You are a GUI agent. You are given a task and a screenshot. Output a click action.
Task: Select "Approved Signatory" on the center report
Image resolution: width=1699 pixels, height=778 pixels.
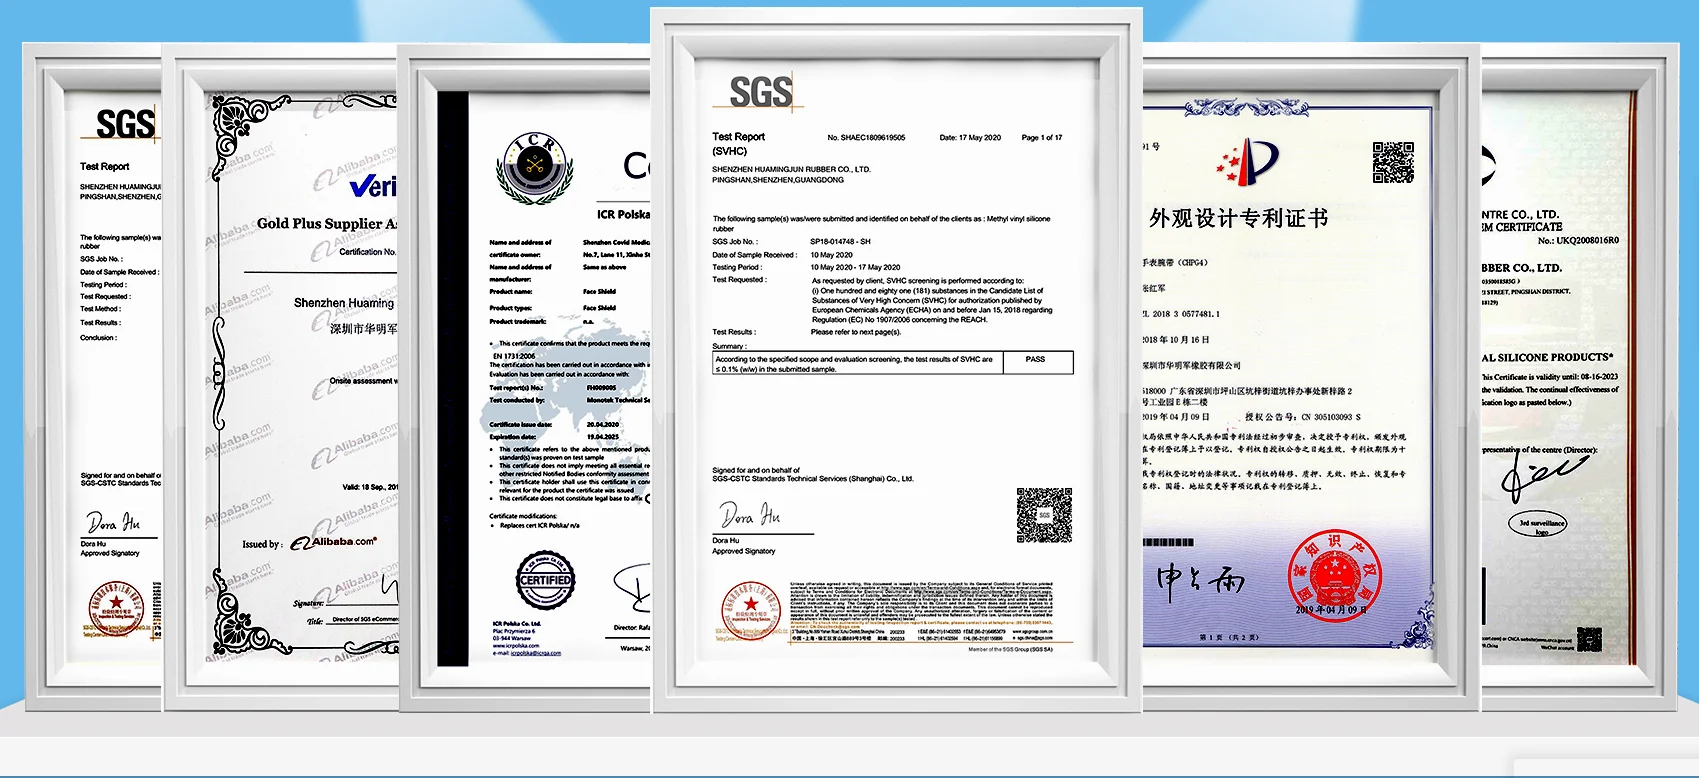pos(743,551)
